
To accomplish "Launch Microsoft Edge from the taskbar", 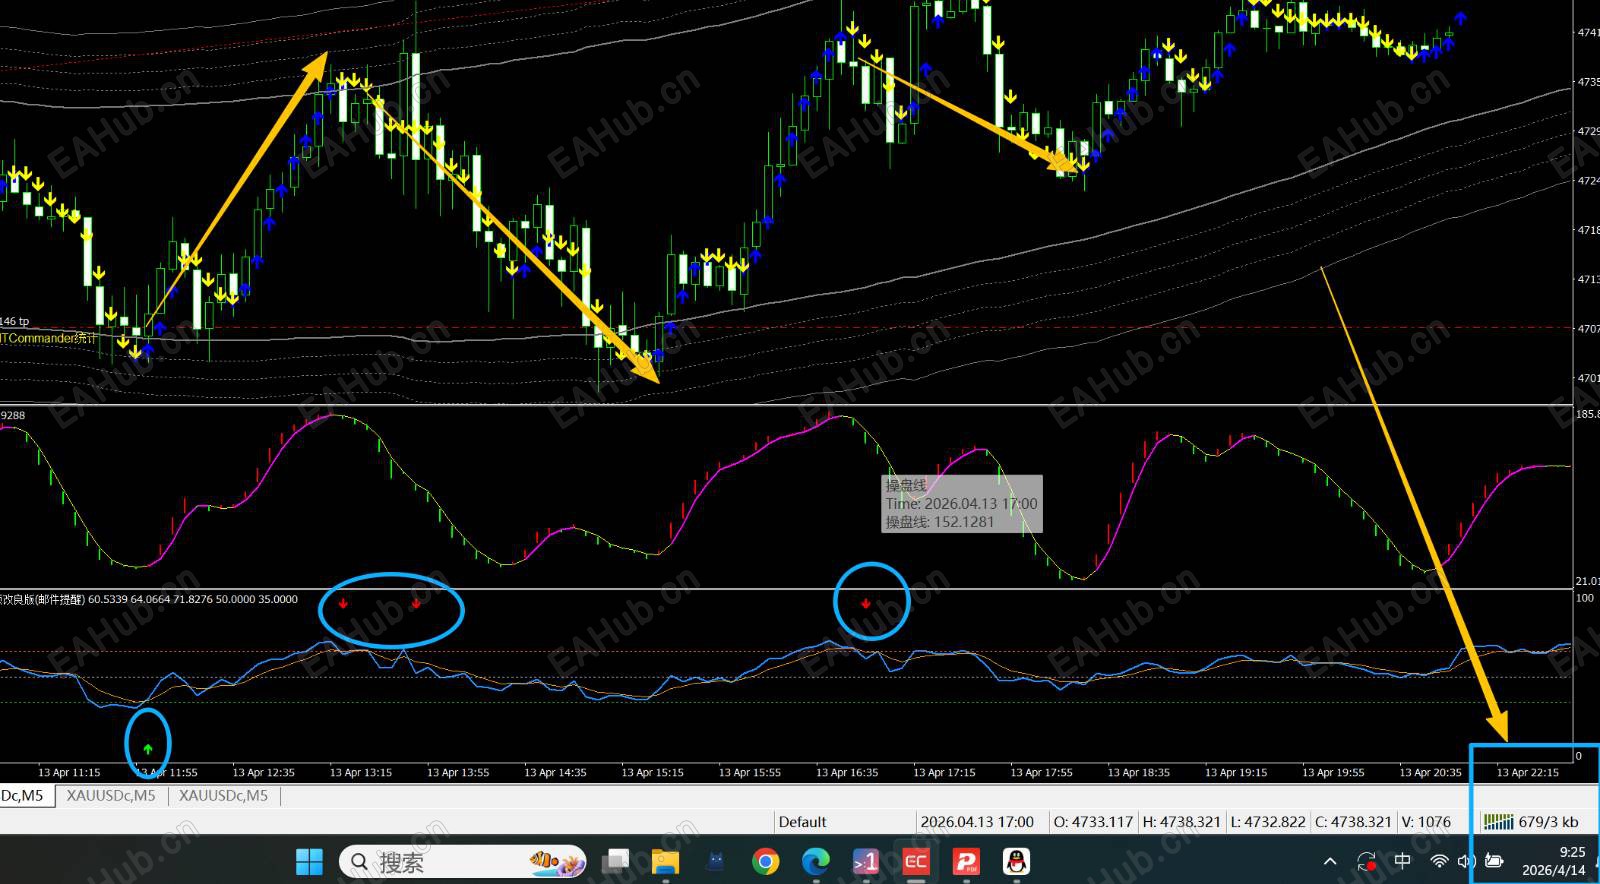I will pos(816,861).
